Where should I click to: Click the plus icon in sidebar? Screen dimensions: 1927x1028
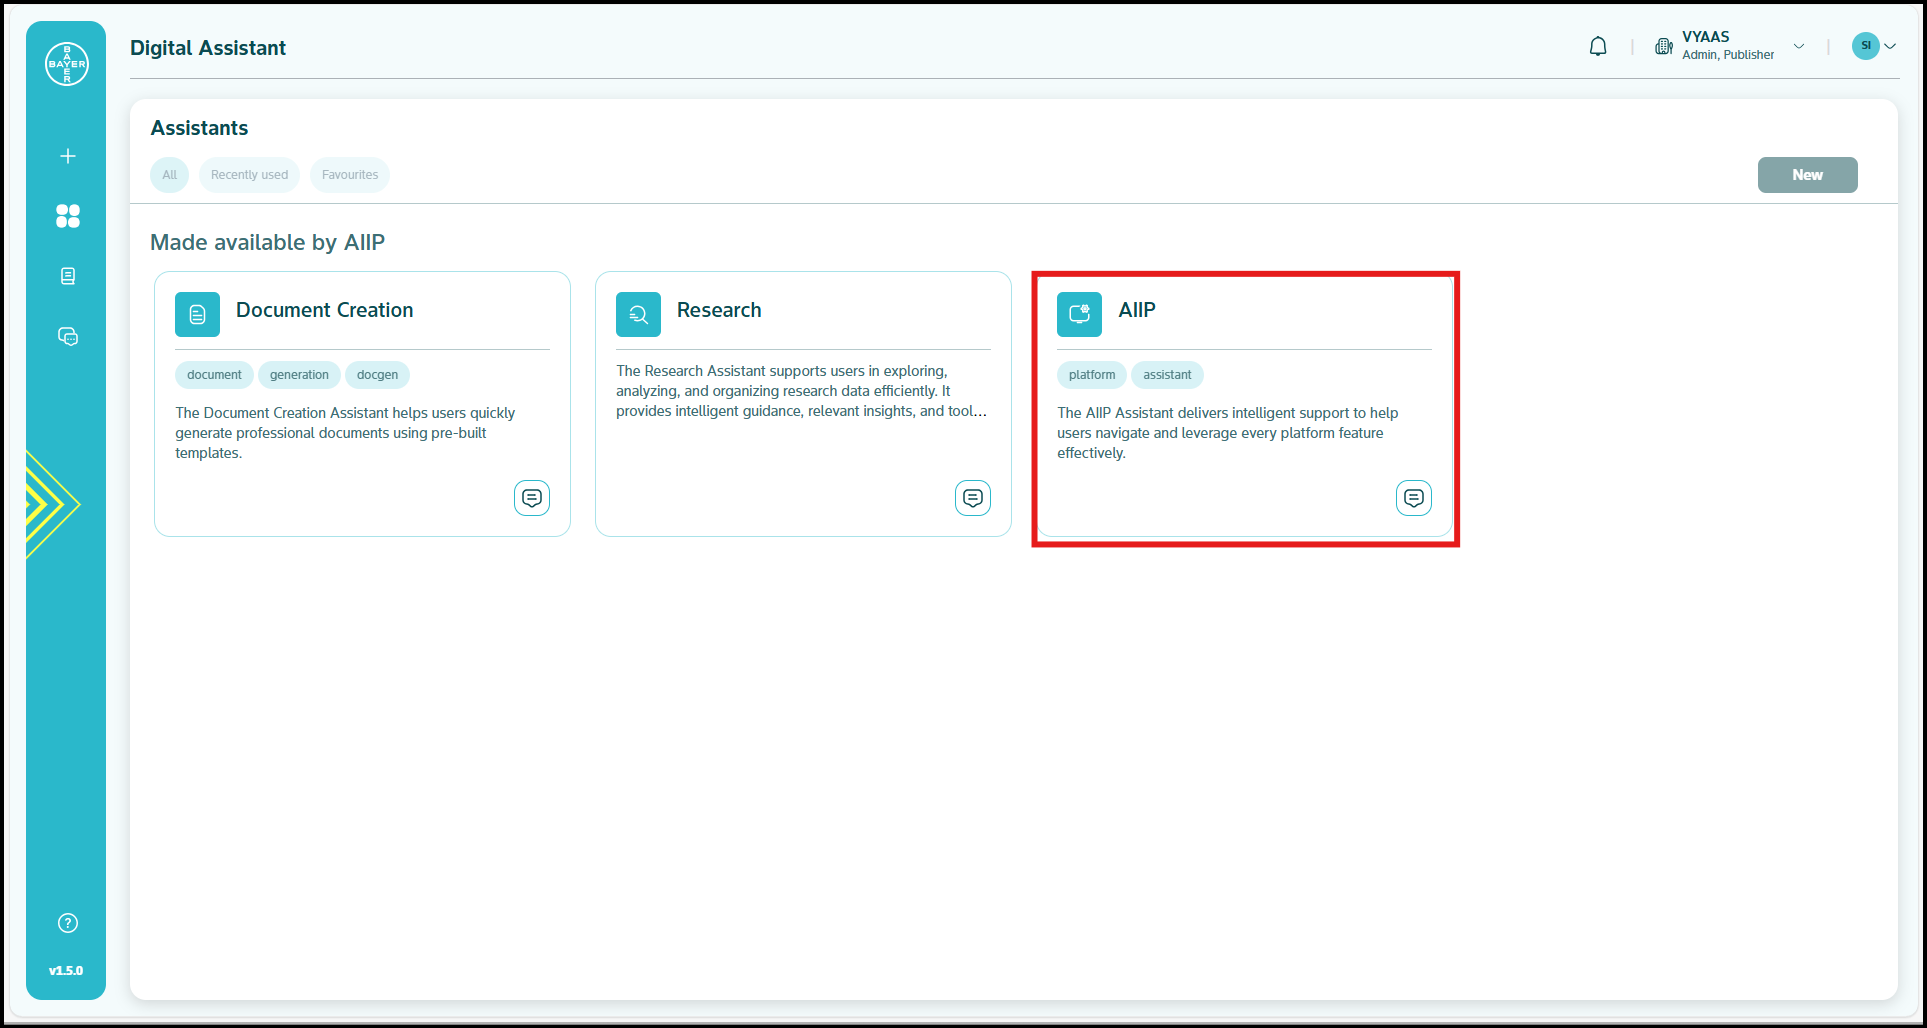pyautogui.click(x=68, y=156)
